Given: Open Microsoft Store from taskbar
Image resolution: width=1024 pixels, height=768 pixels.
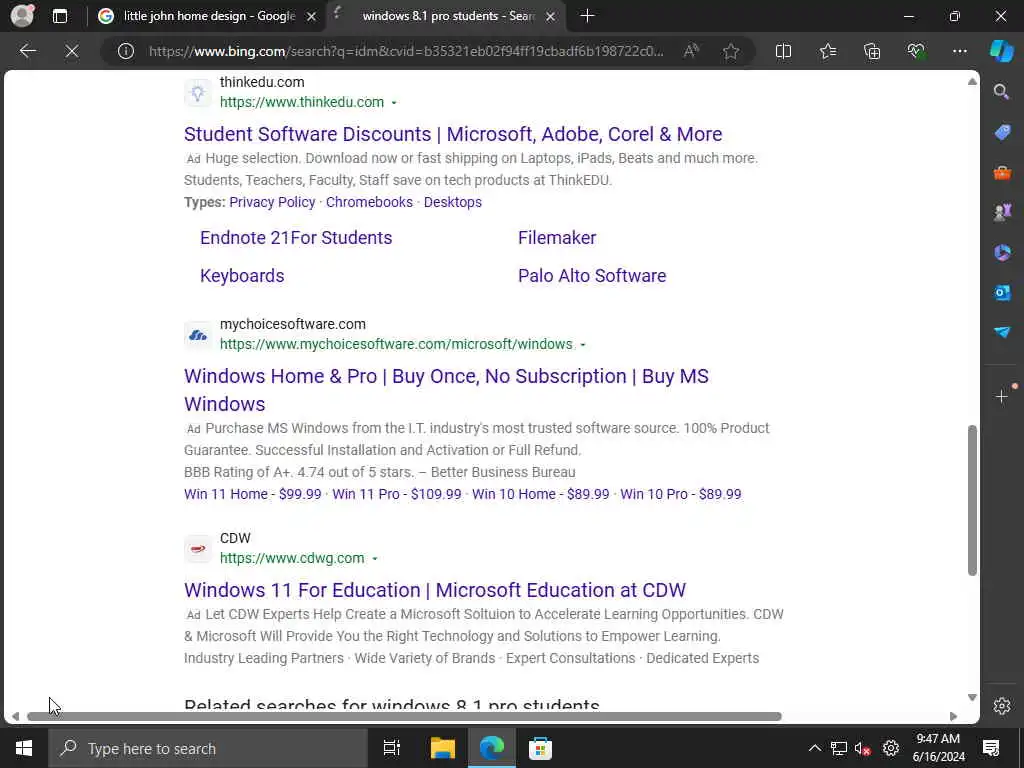Looking at the screenshot, I should (540, 748).
